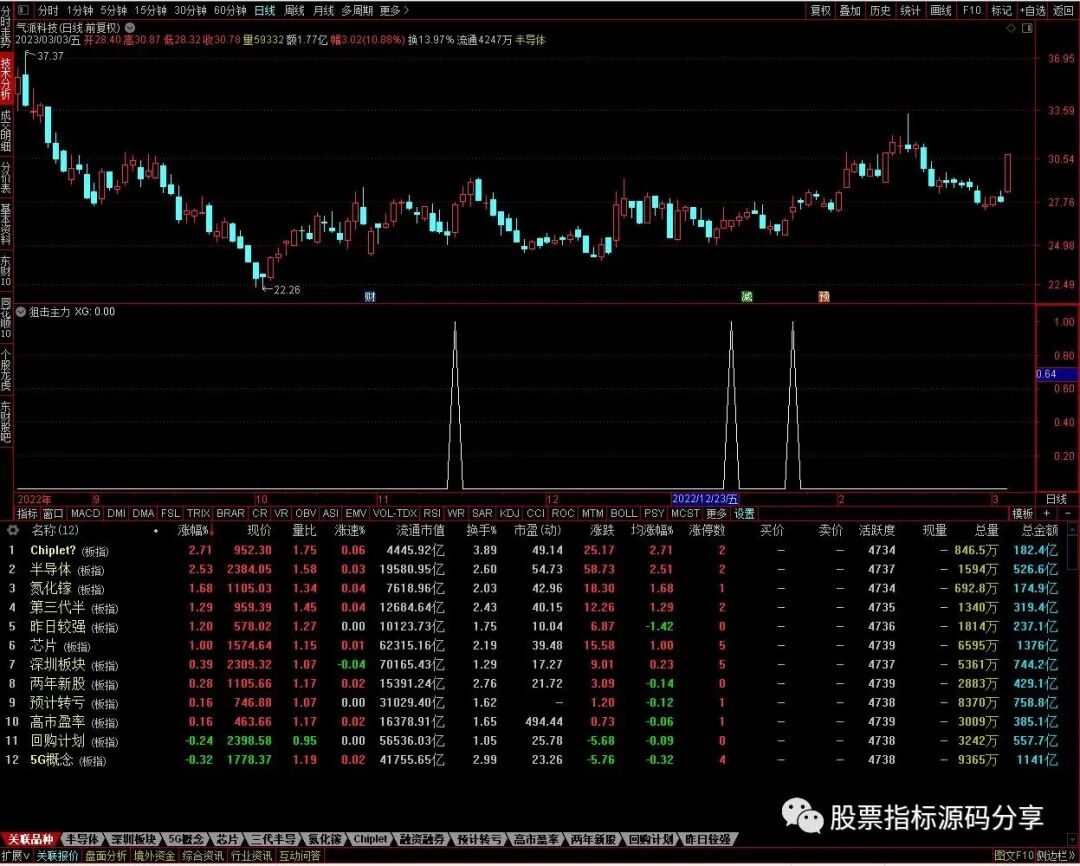
Task: Zoom in with the plus button
Action: [1046, 513]
